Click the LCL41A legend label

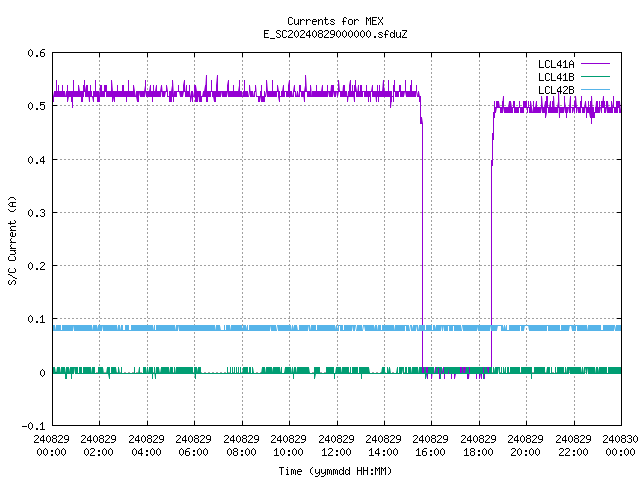tap(556, 64)
